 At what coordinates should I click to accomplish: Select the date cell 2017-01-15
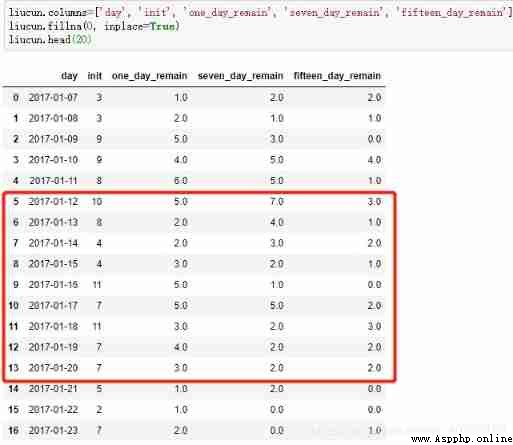tap(53, 264)
